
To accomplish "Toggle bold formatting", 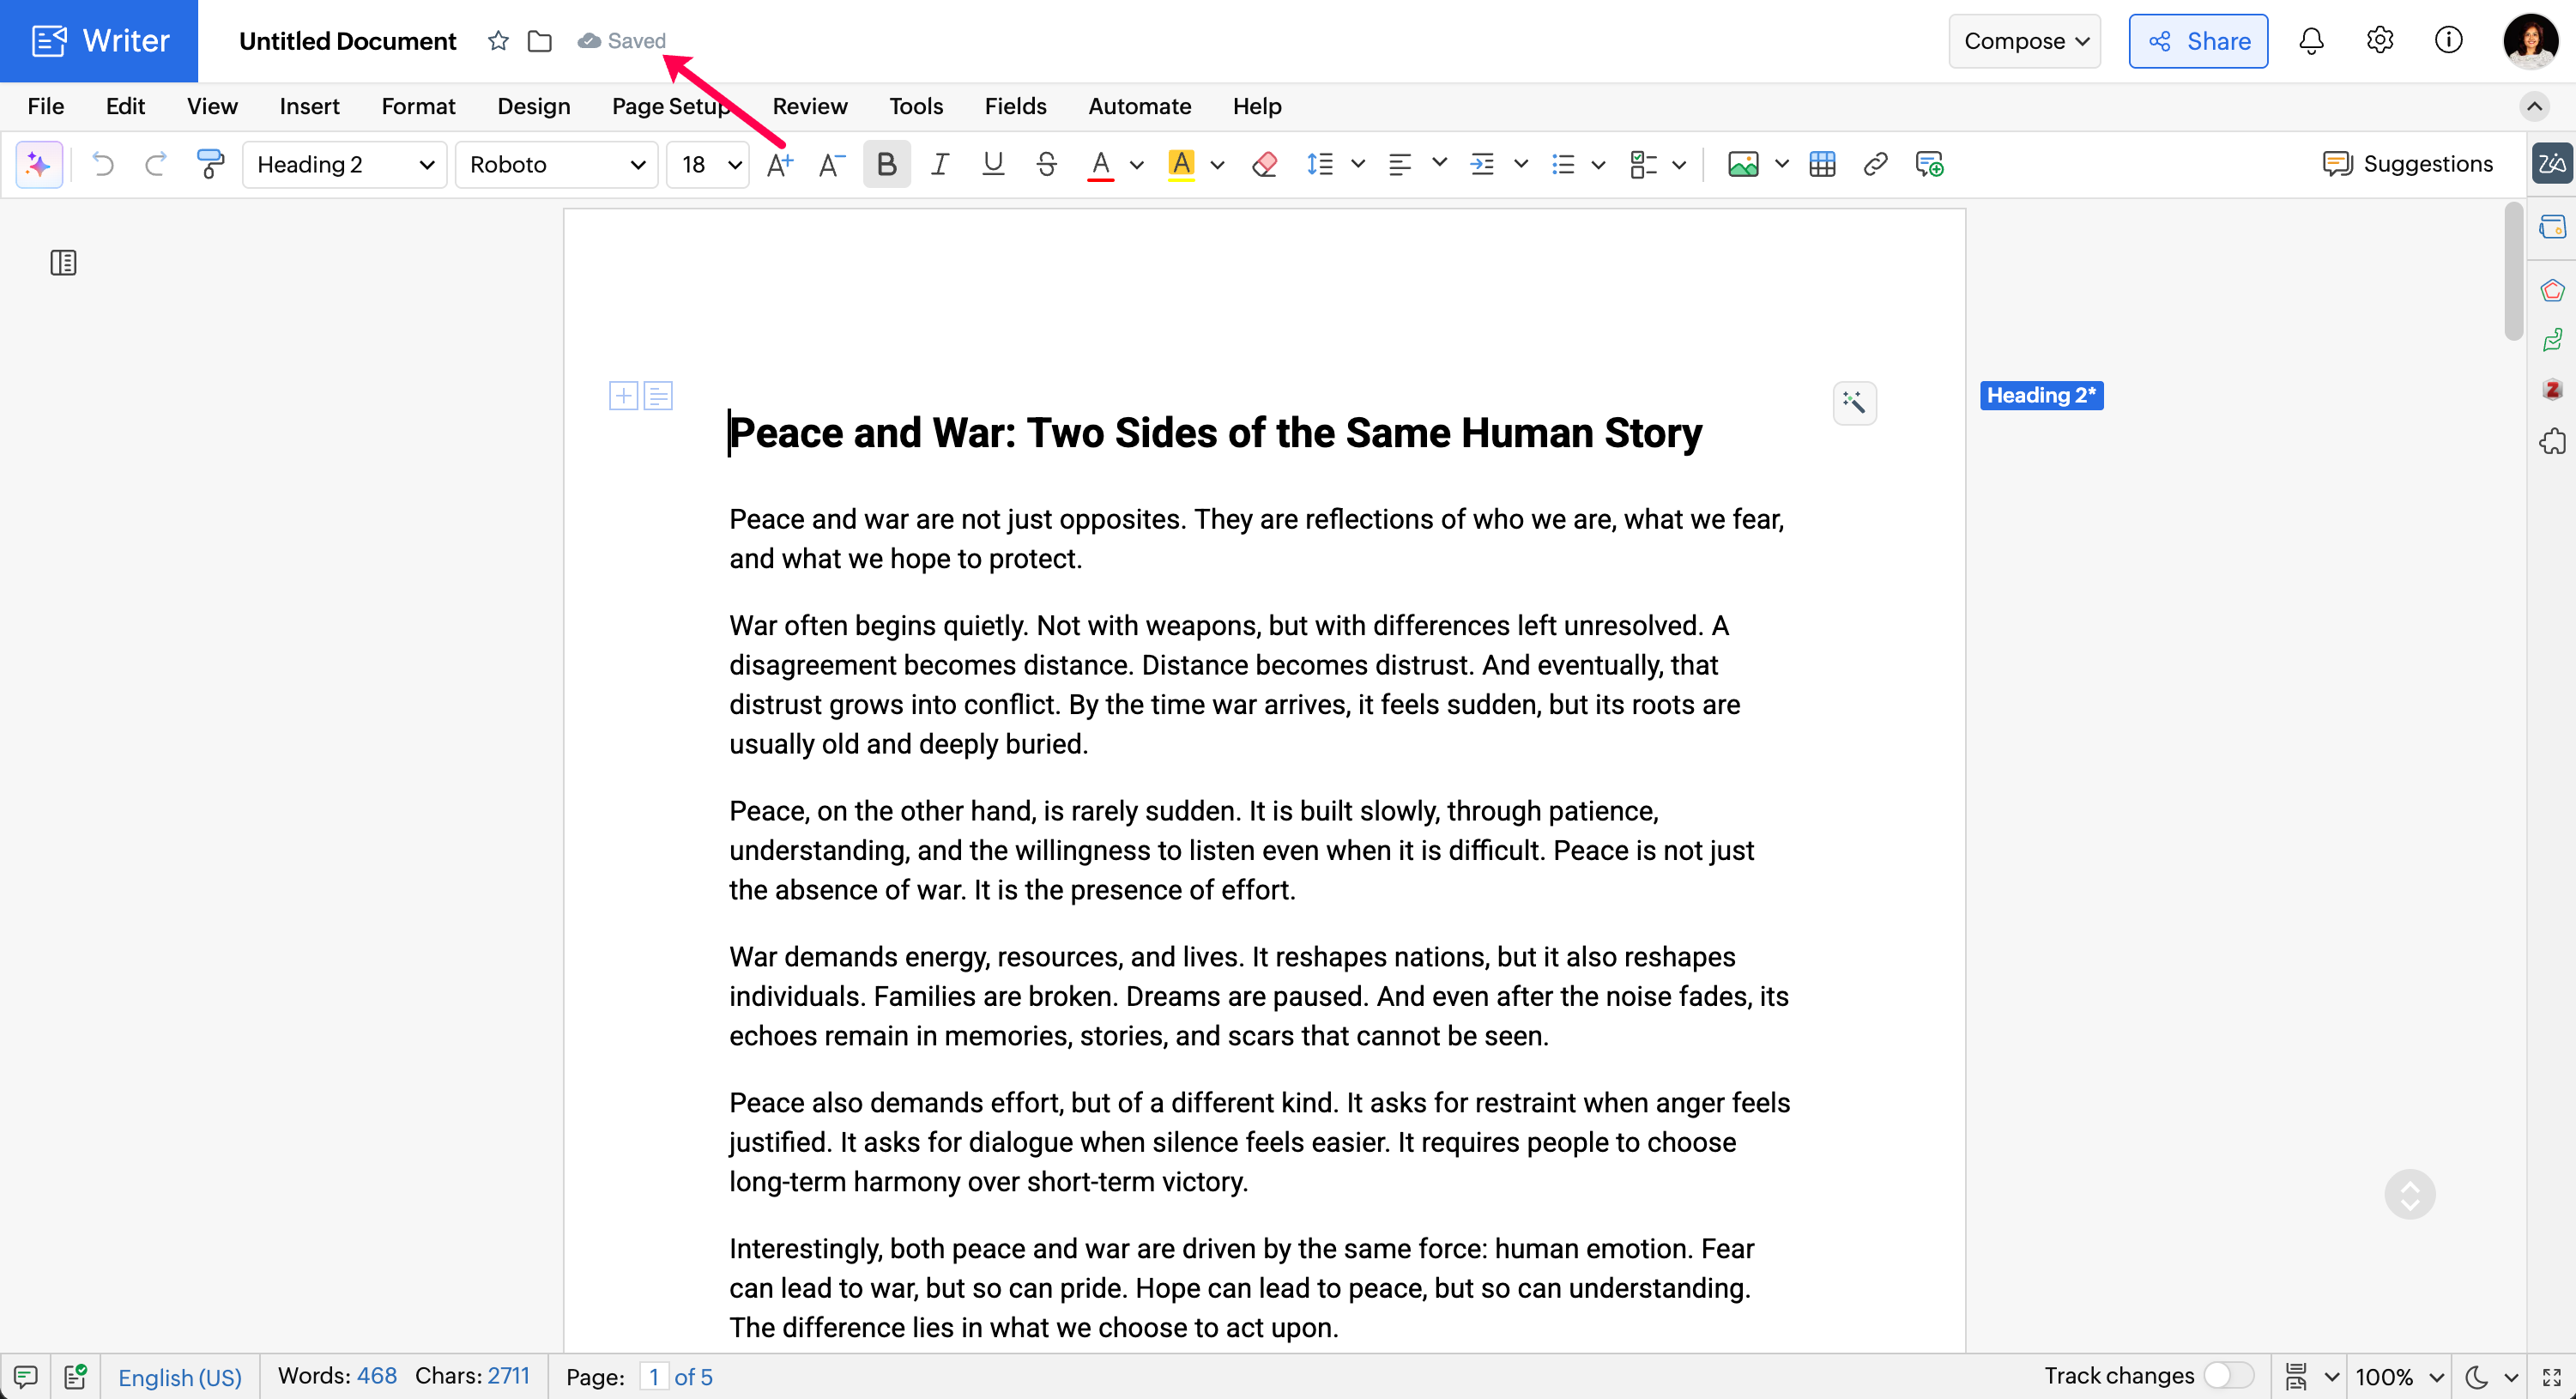I will (x=886, y=164).
